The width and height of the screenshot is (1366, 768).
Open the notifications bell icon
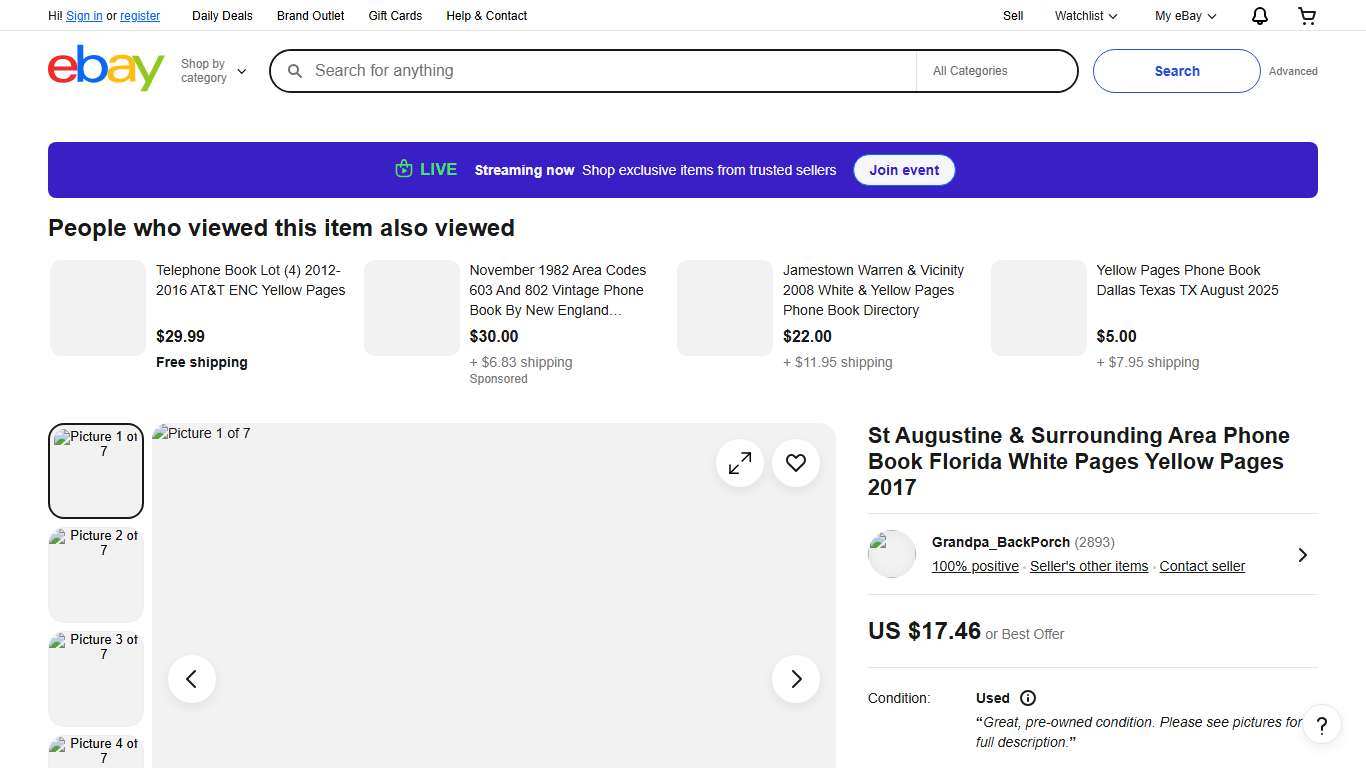[1259, 16]
